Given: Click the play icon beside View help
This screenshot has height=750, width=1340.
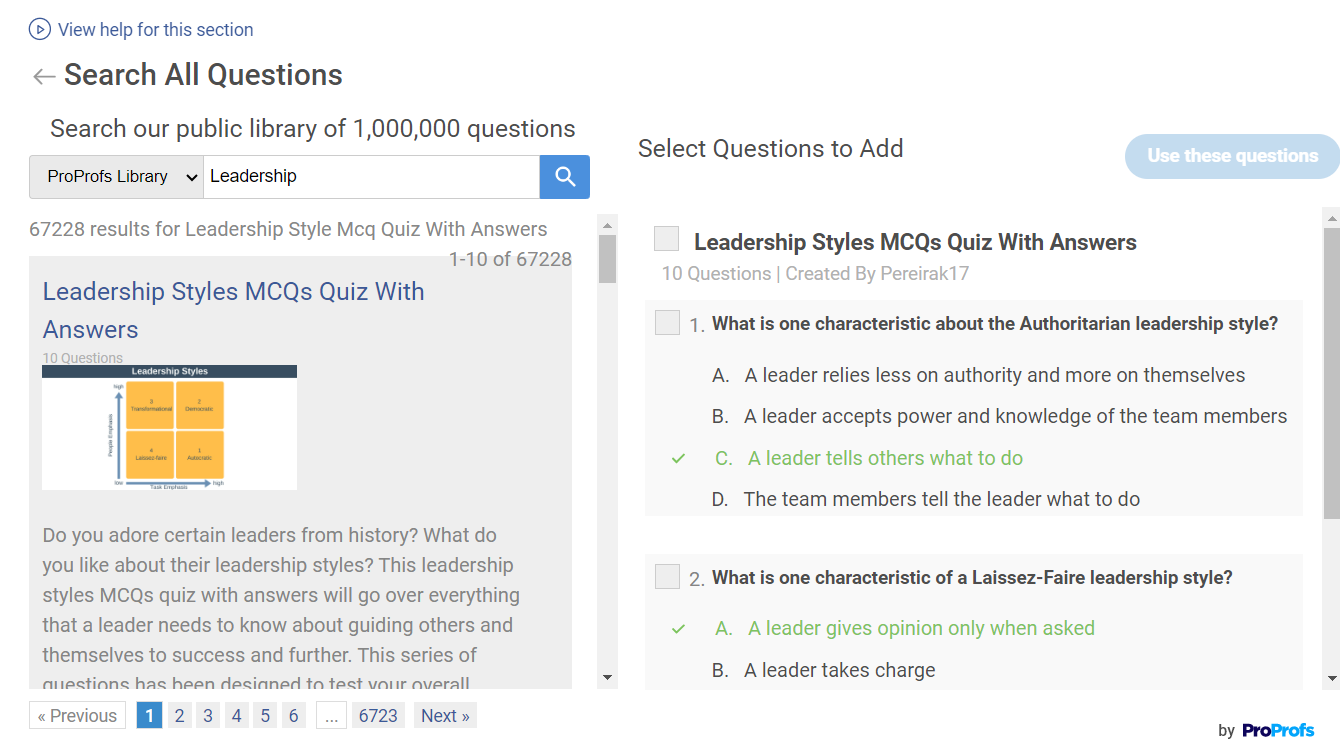Looking at the screenshot, I should [40, 29].
